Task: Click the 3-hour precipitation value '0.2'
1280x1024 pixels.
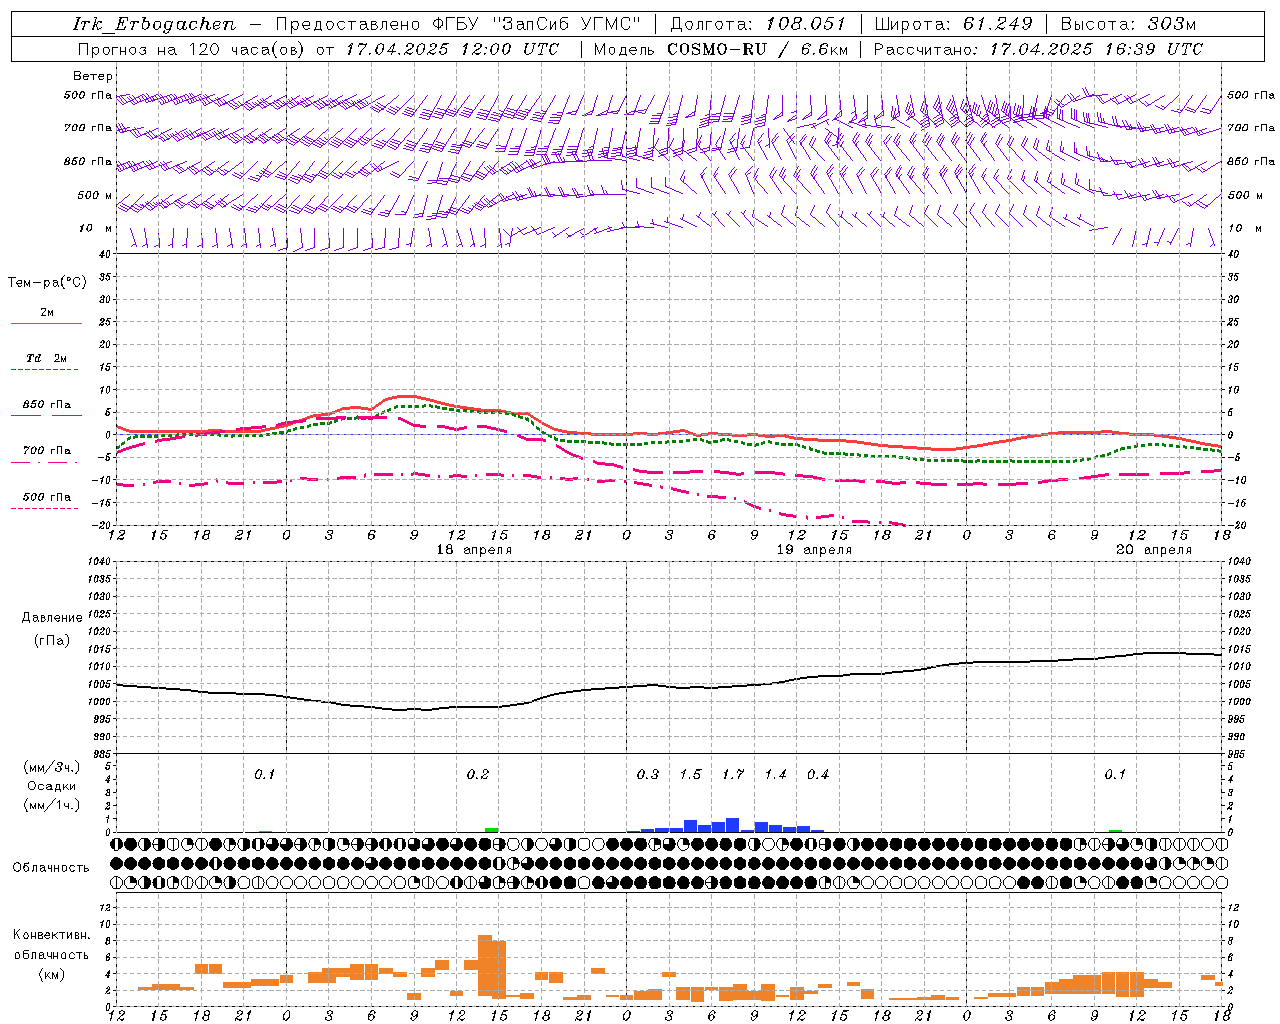Action: pyautogui.click(x=478, y=775)
